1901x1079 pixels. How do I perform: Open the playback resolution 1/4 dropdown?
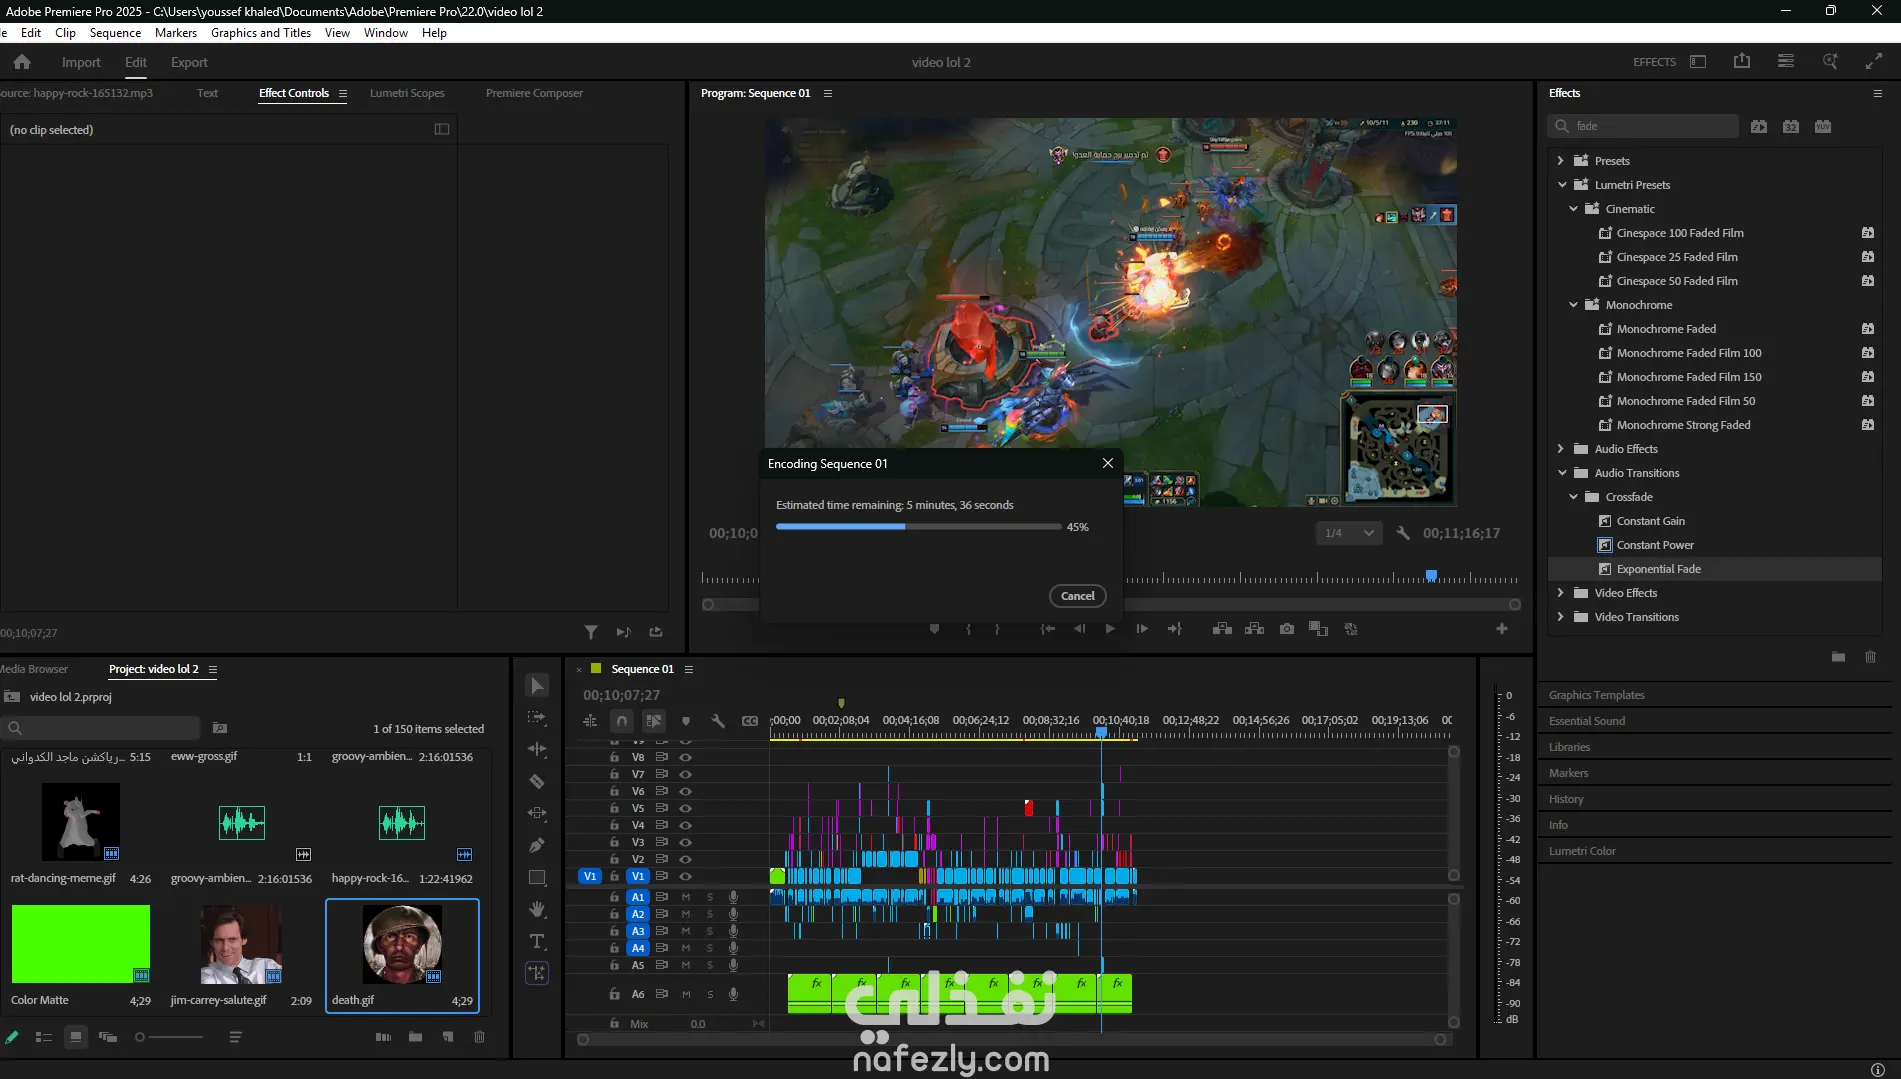1349,533
